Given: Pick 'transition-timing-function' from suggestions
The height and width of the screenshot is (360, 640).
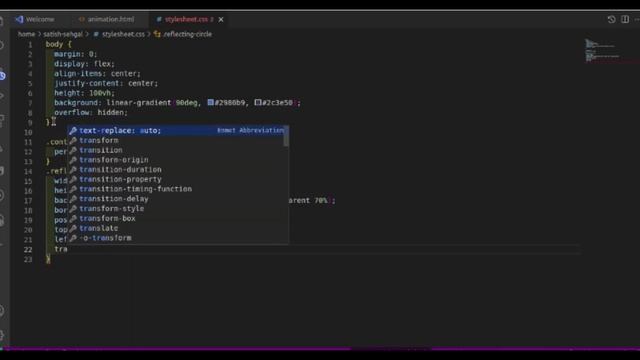Looking at the screenshot, I should (x=176, y=189).
